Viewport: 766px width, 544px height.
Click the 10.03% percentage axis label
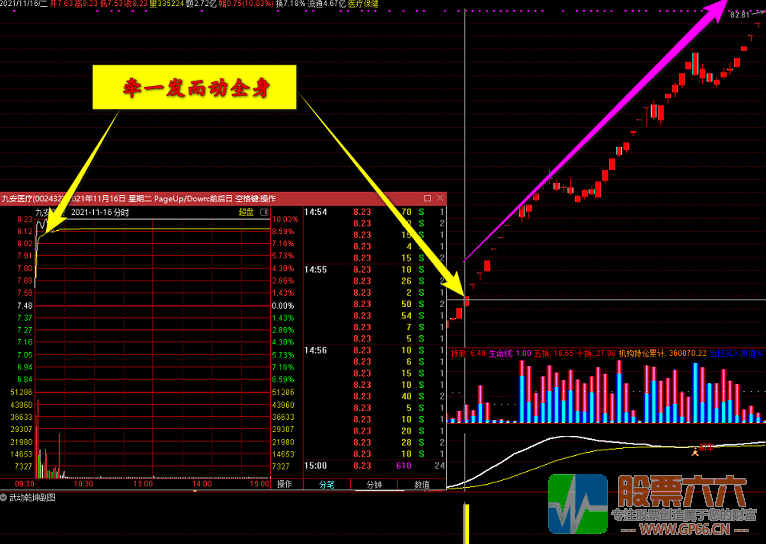[x=285, y=219]
